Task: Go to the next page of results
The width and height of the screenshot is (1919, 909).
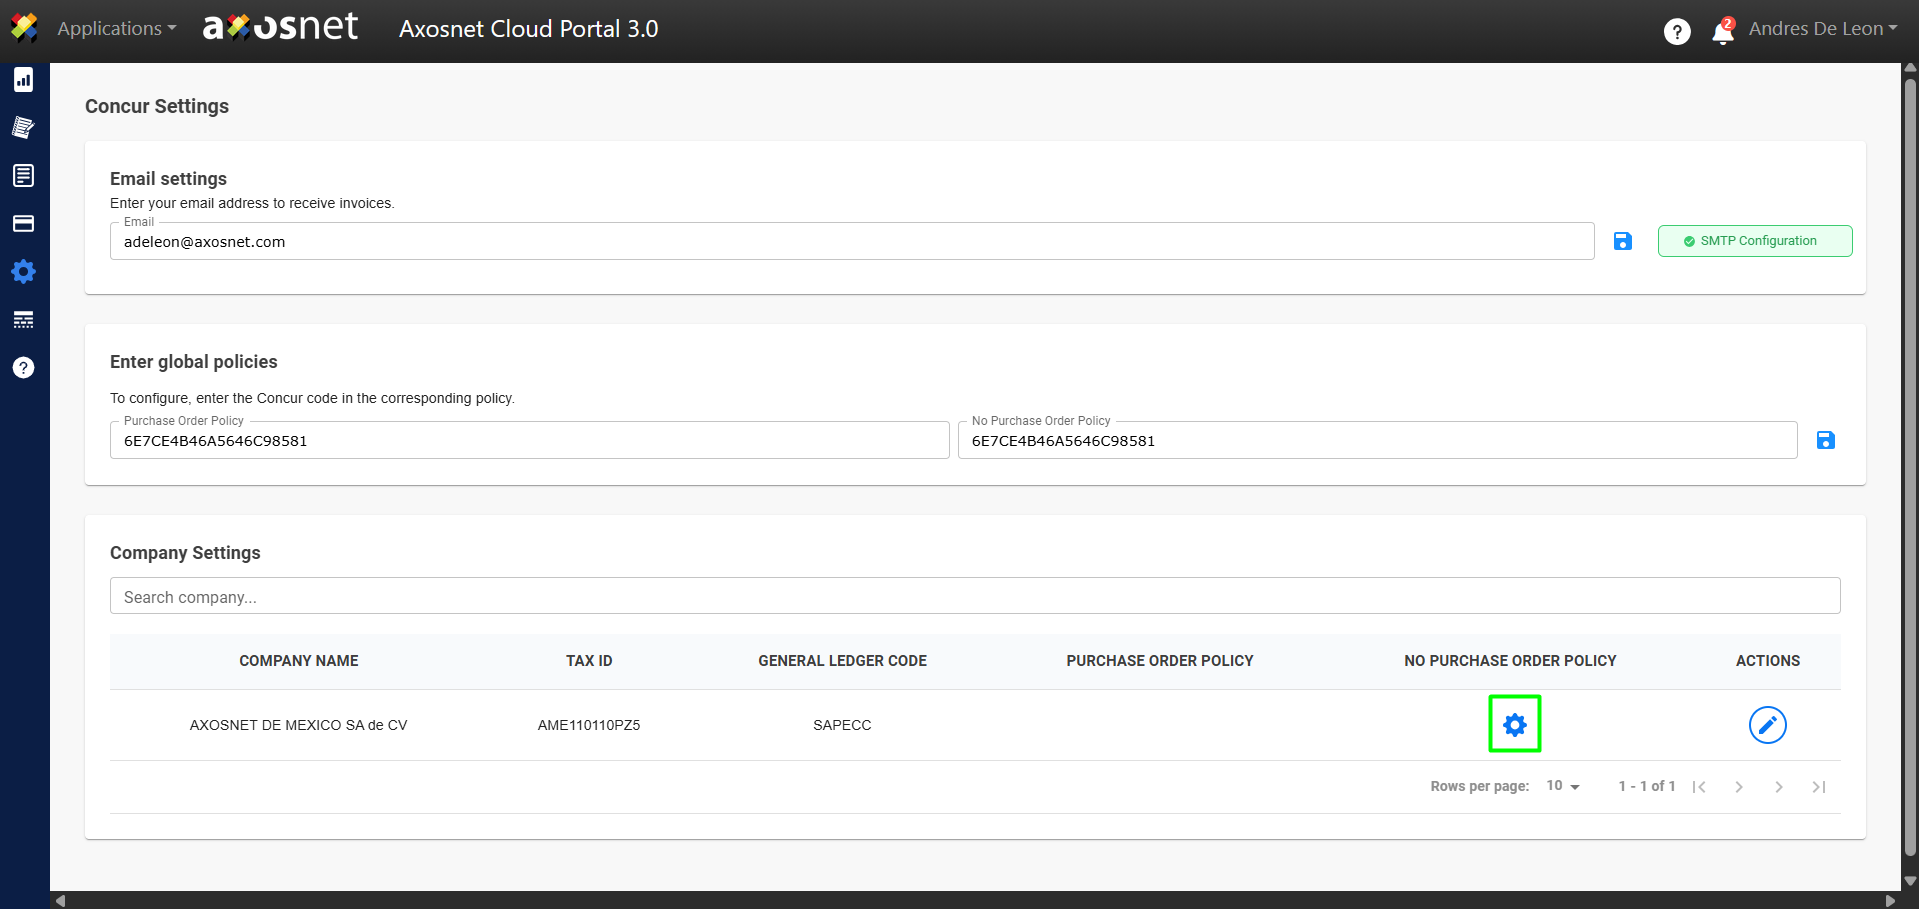Action: coord(1779,787)
